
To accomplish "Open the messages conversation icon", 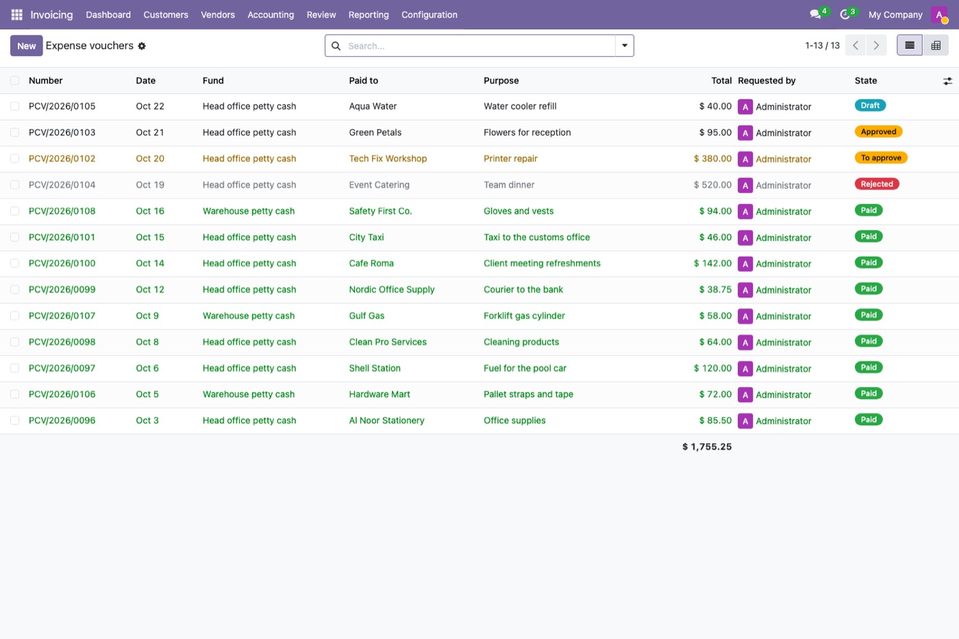I will click(815, 14).
